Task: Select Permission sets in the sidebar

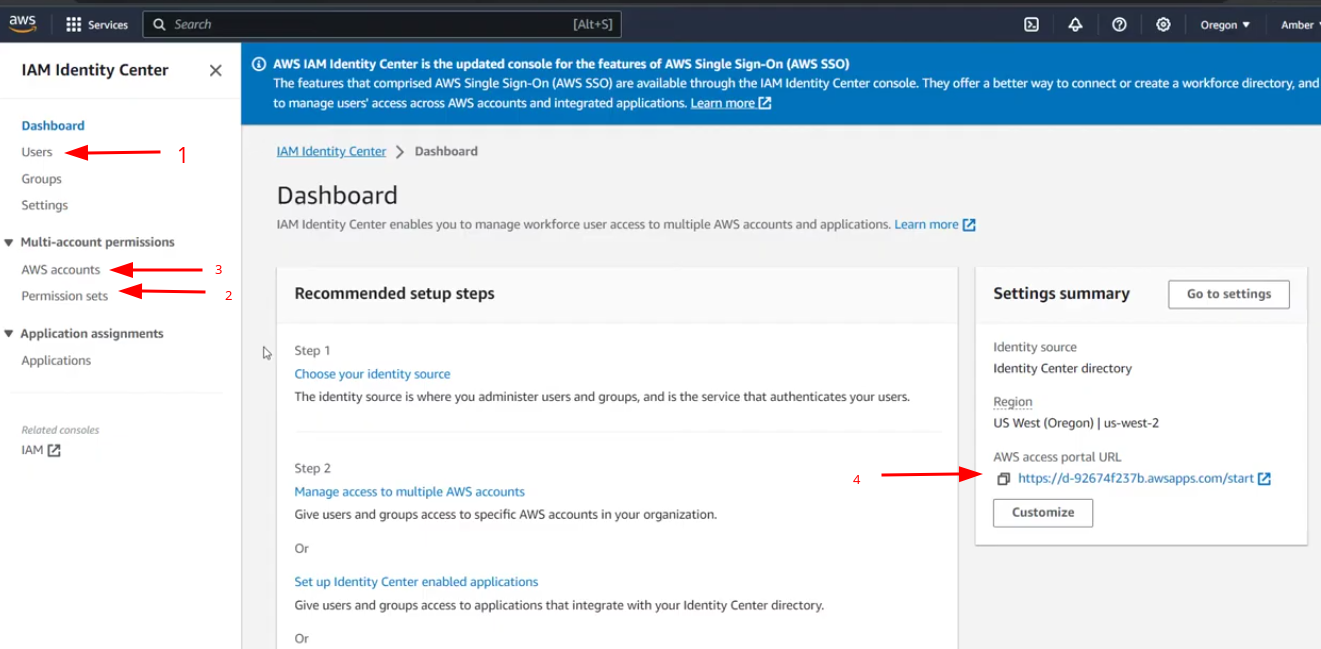Action: tap(64, 296)
